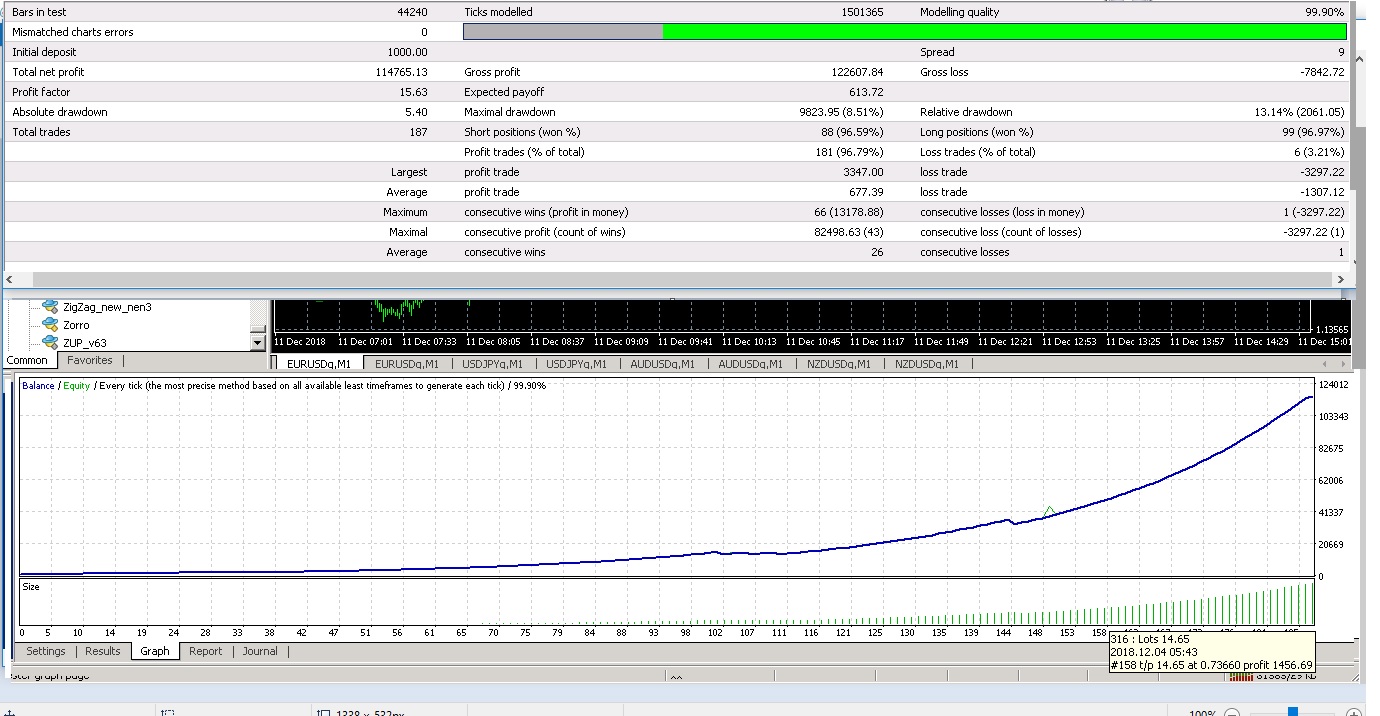Open the Report tab
The height and width of the screenshot is (716, 1380).
[206, 651]
